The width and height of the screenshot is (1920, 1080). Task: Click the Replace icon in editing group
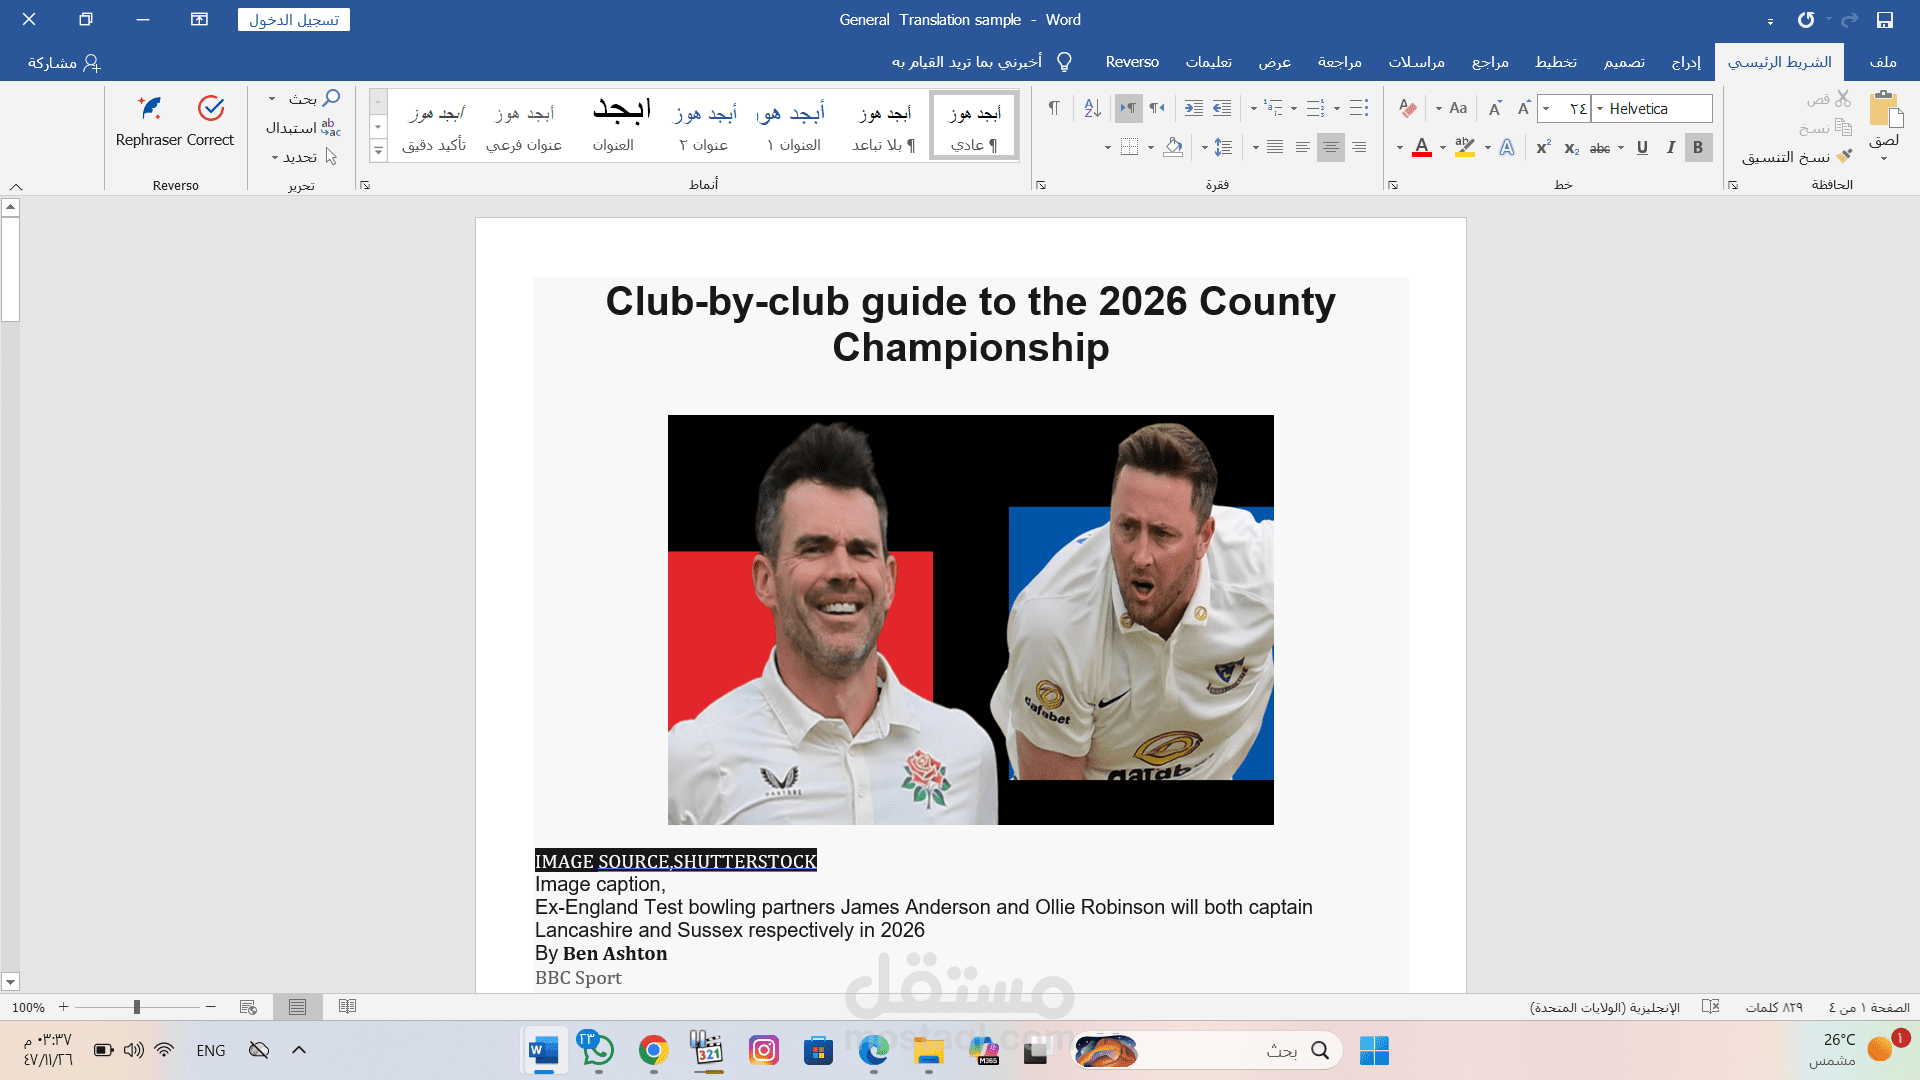(331, 128)
